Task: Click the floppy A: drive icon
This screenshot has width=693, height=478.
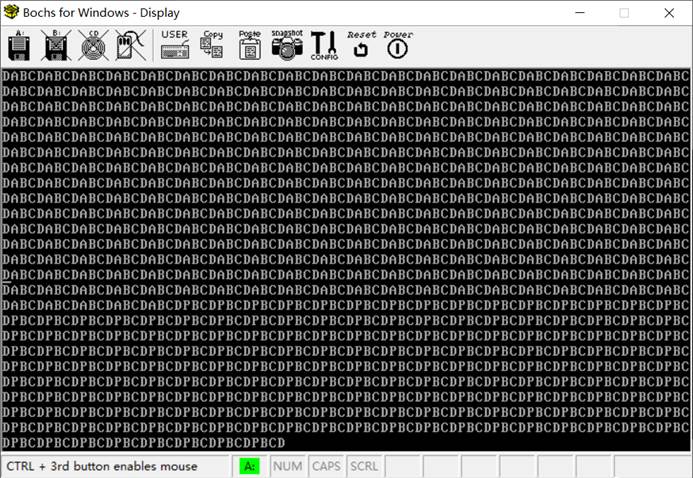Action: 19,45
